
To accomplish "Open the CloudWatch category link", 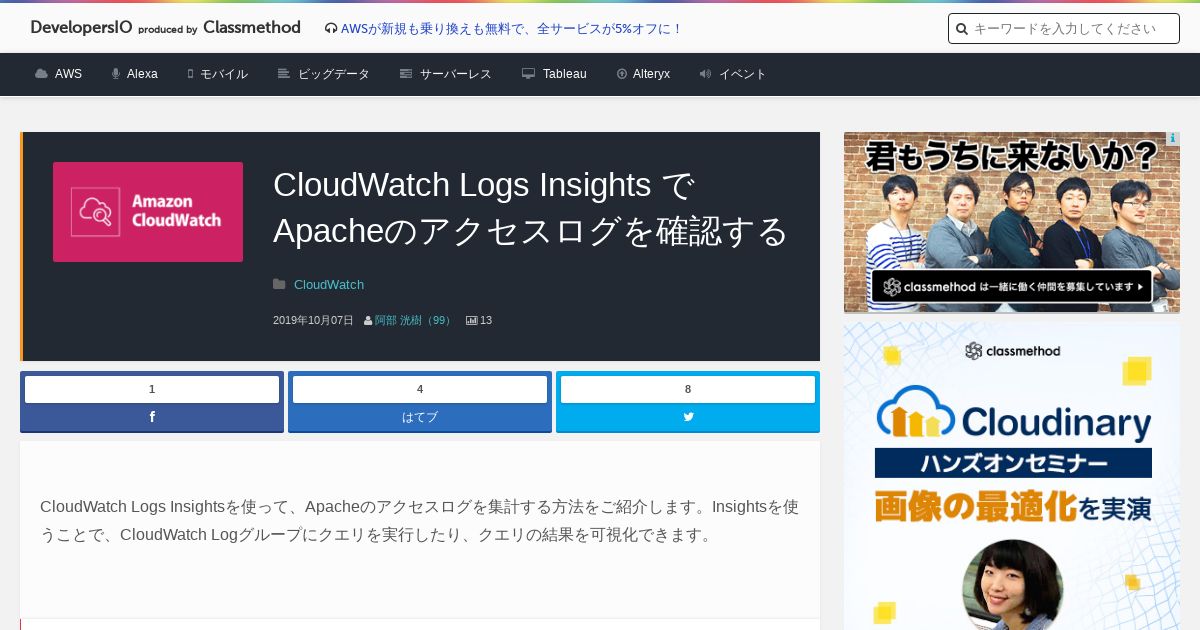I will [x=329, y=285].
